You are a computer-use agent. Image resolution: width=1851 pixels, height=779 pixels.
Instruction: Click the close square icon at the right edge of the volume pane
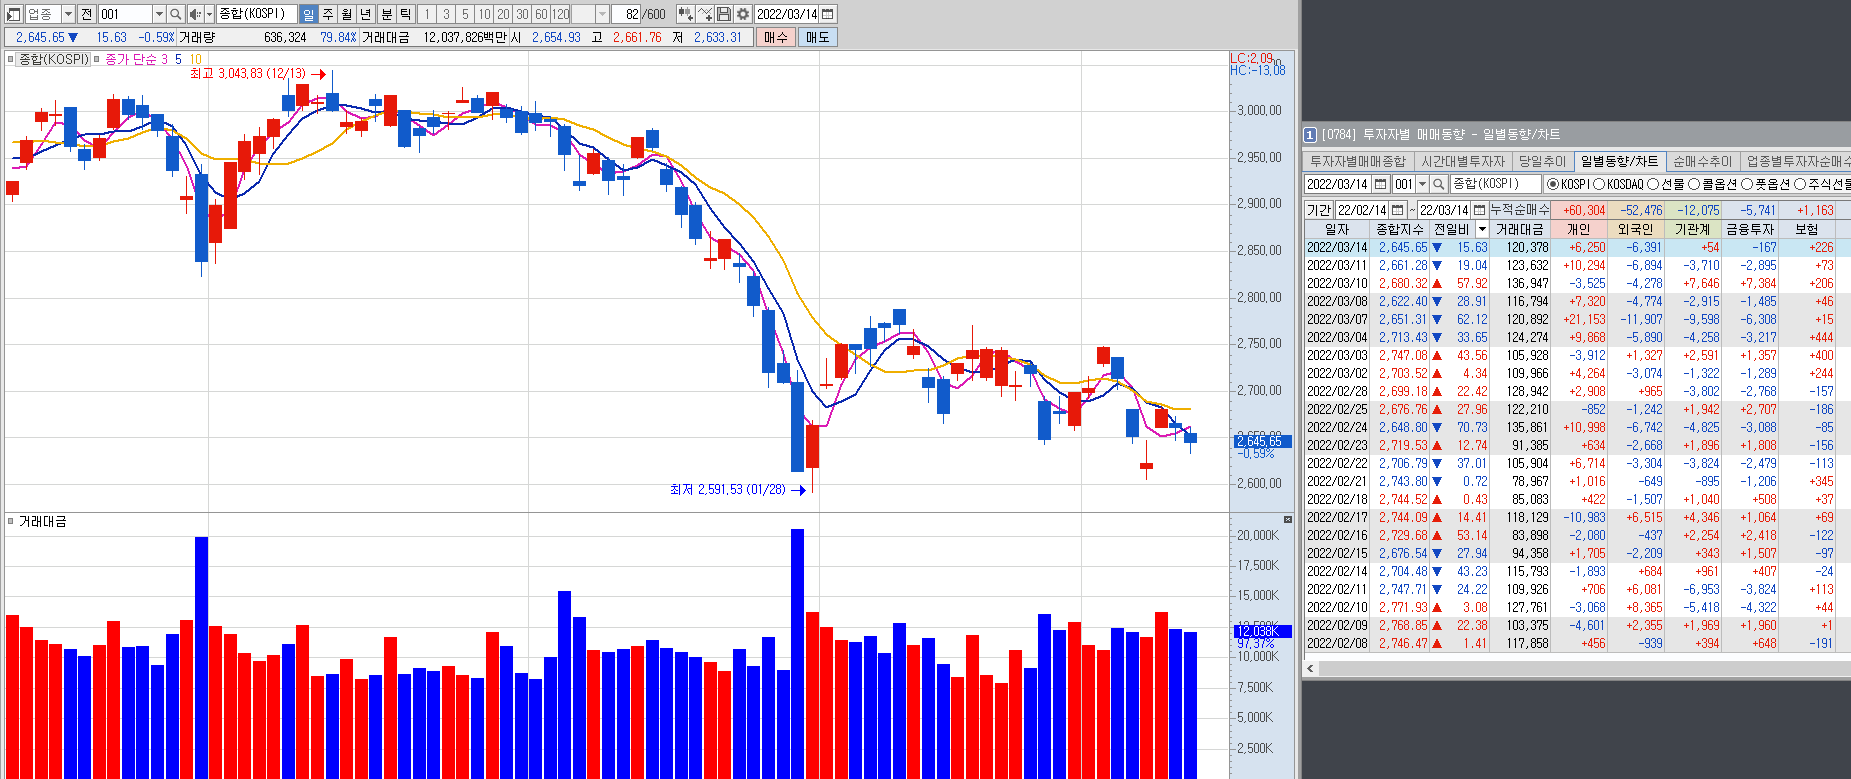tap(1288, 519)
